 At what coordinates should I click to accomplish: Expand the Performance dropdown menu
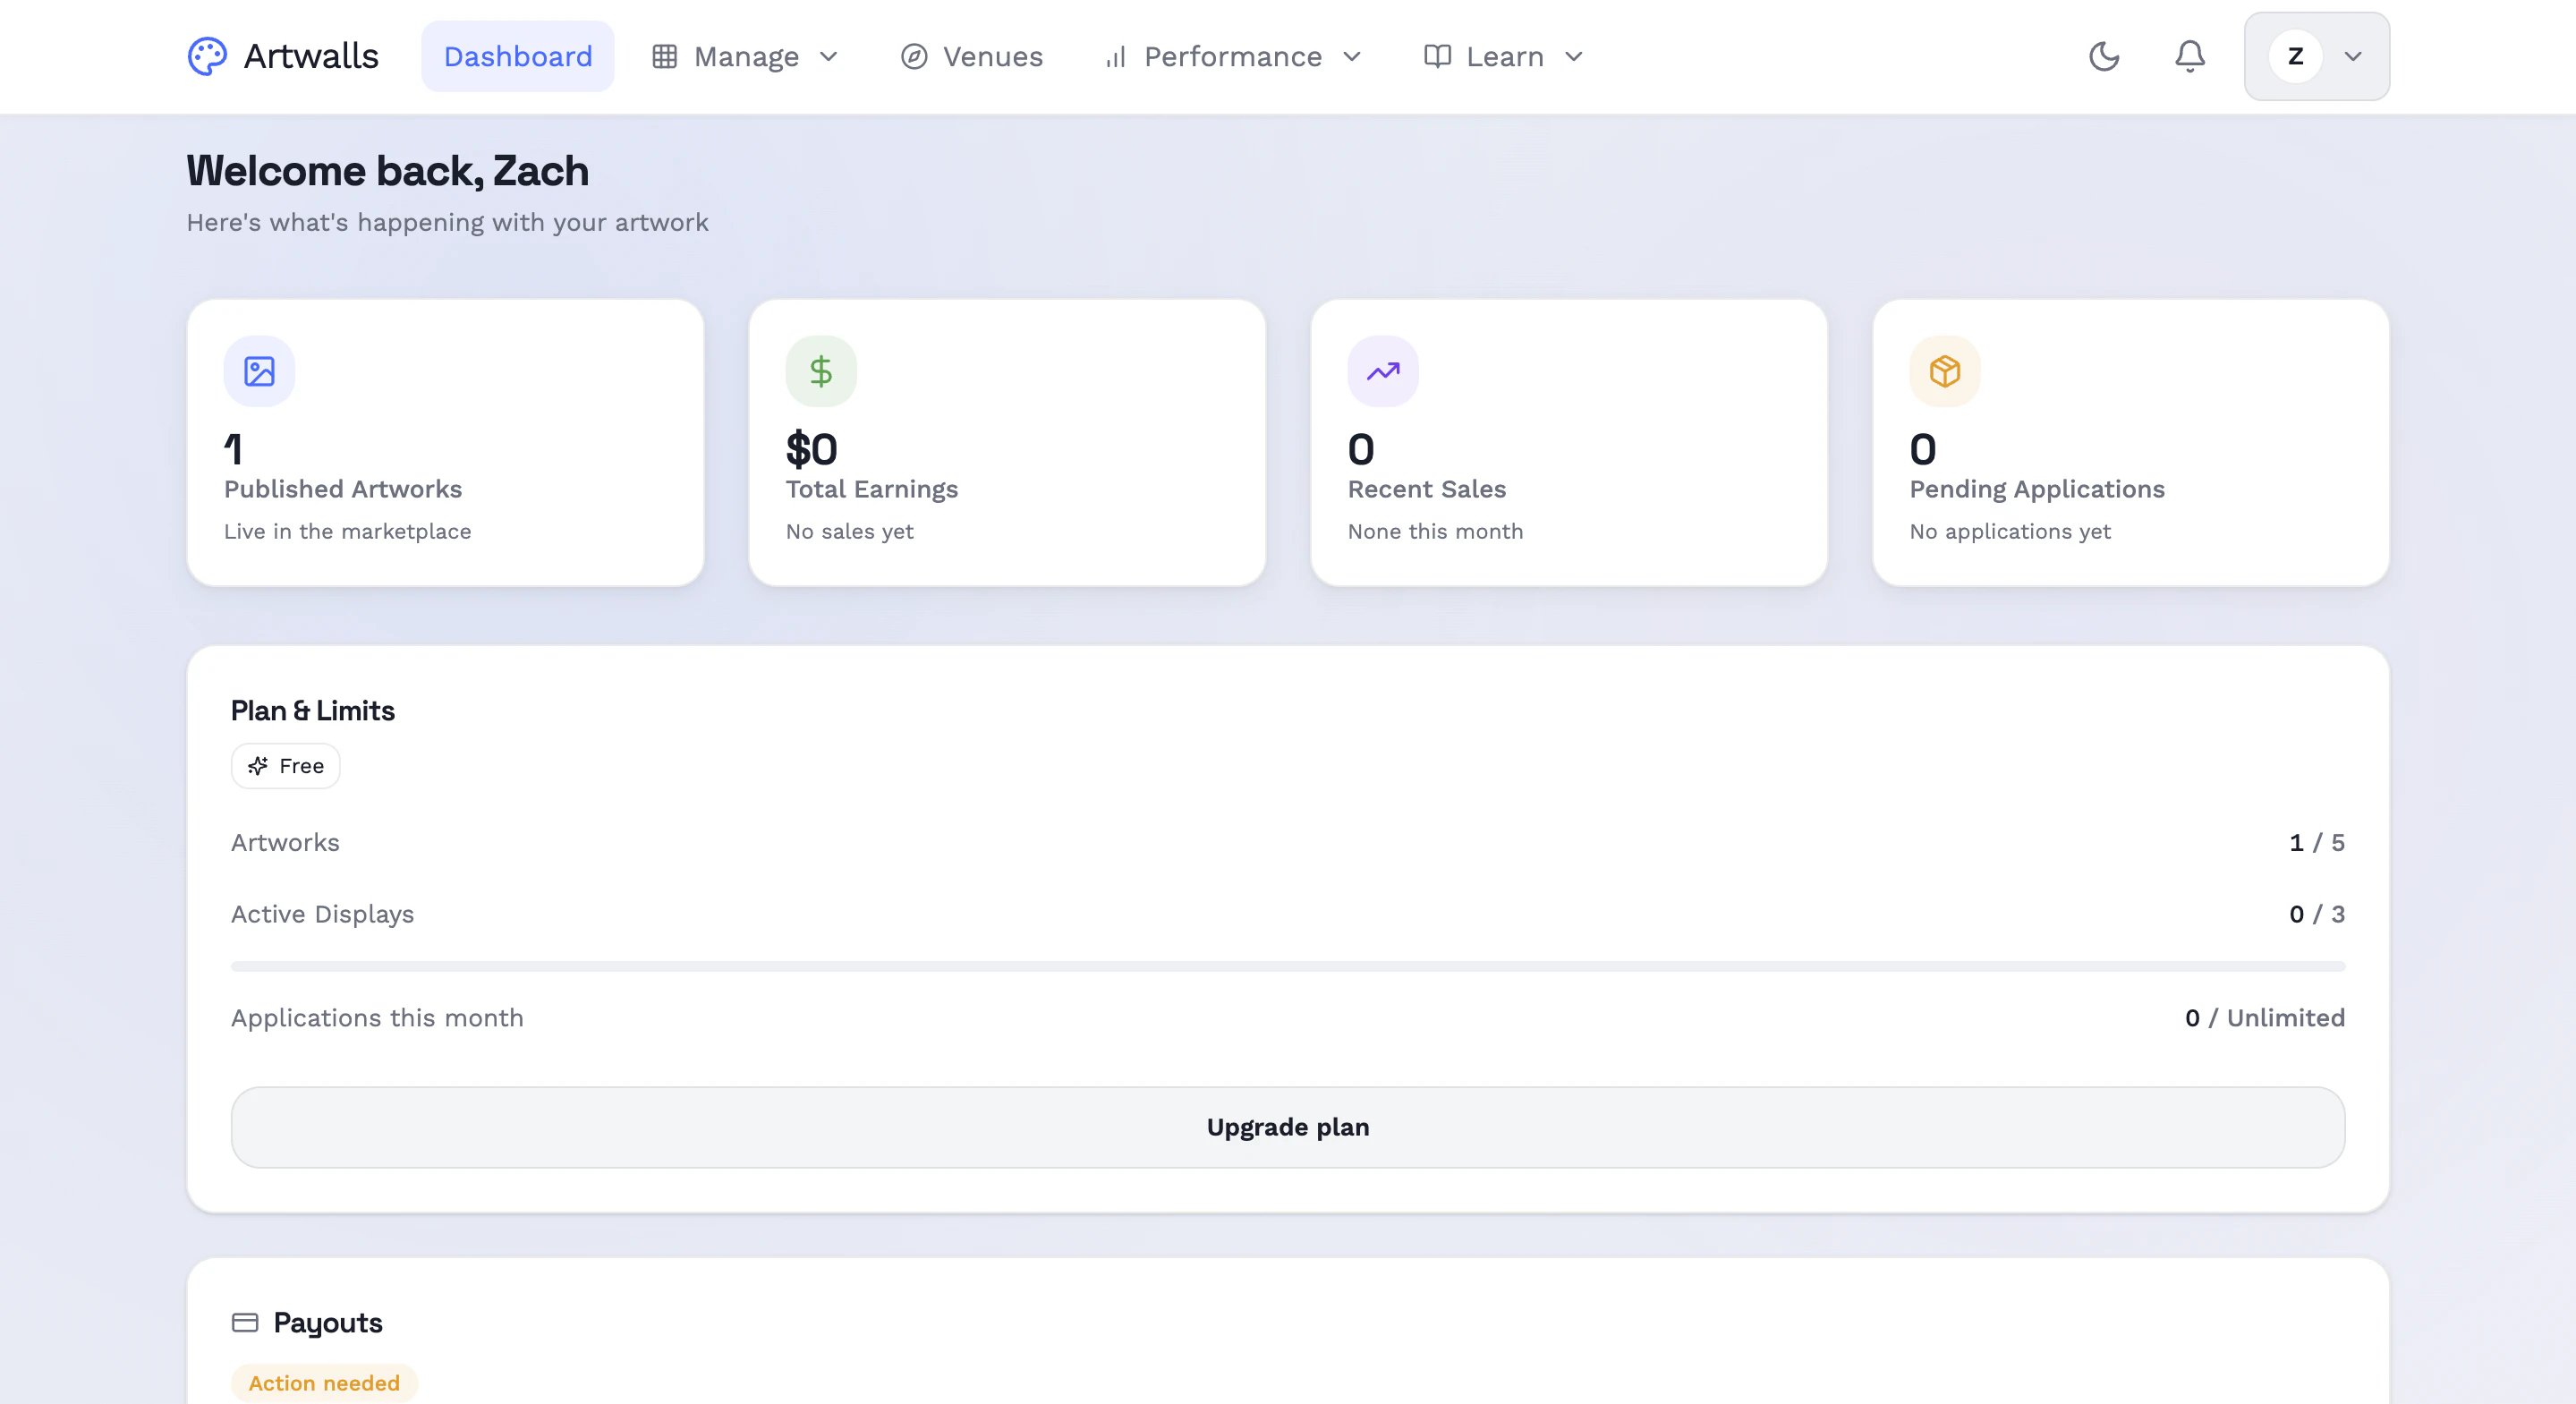(1233, 56)
